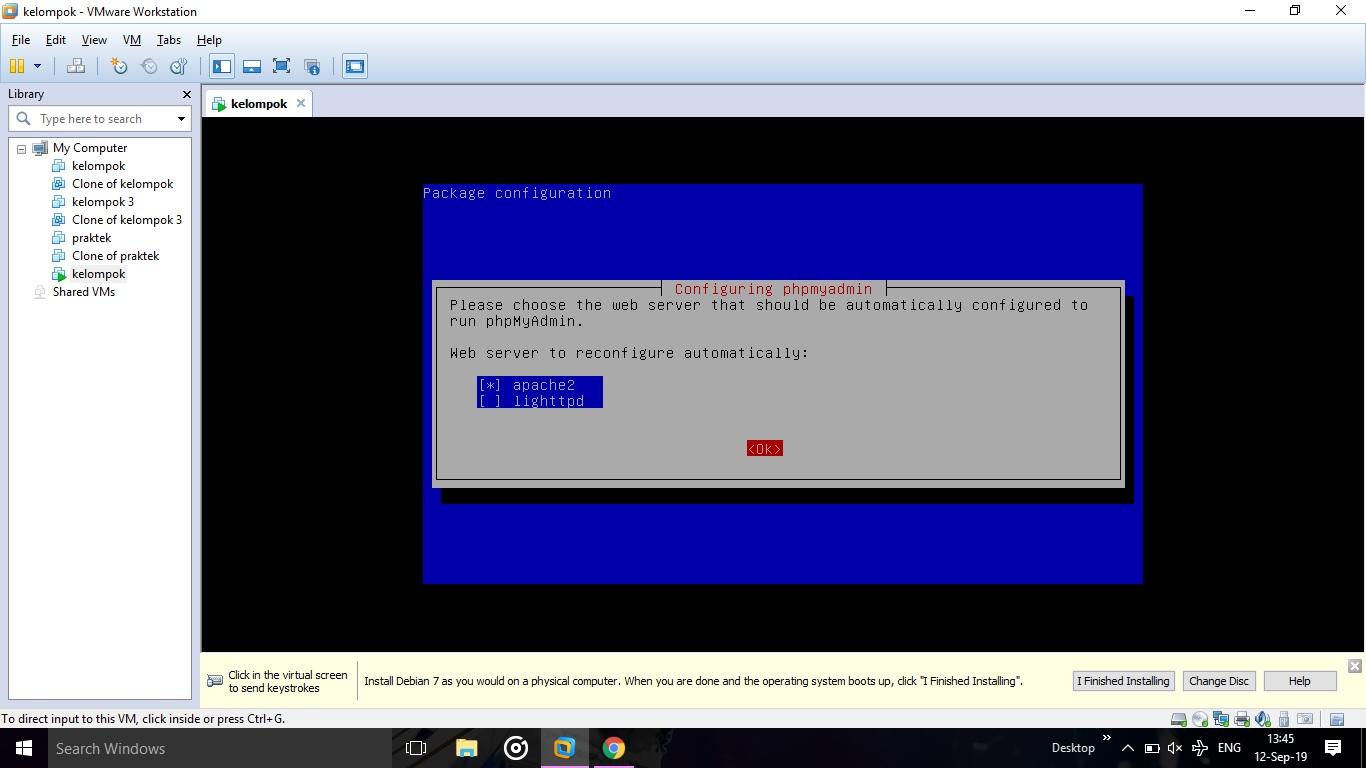Toggle the library sidebar view icon

coord(222,66)
